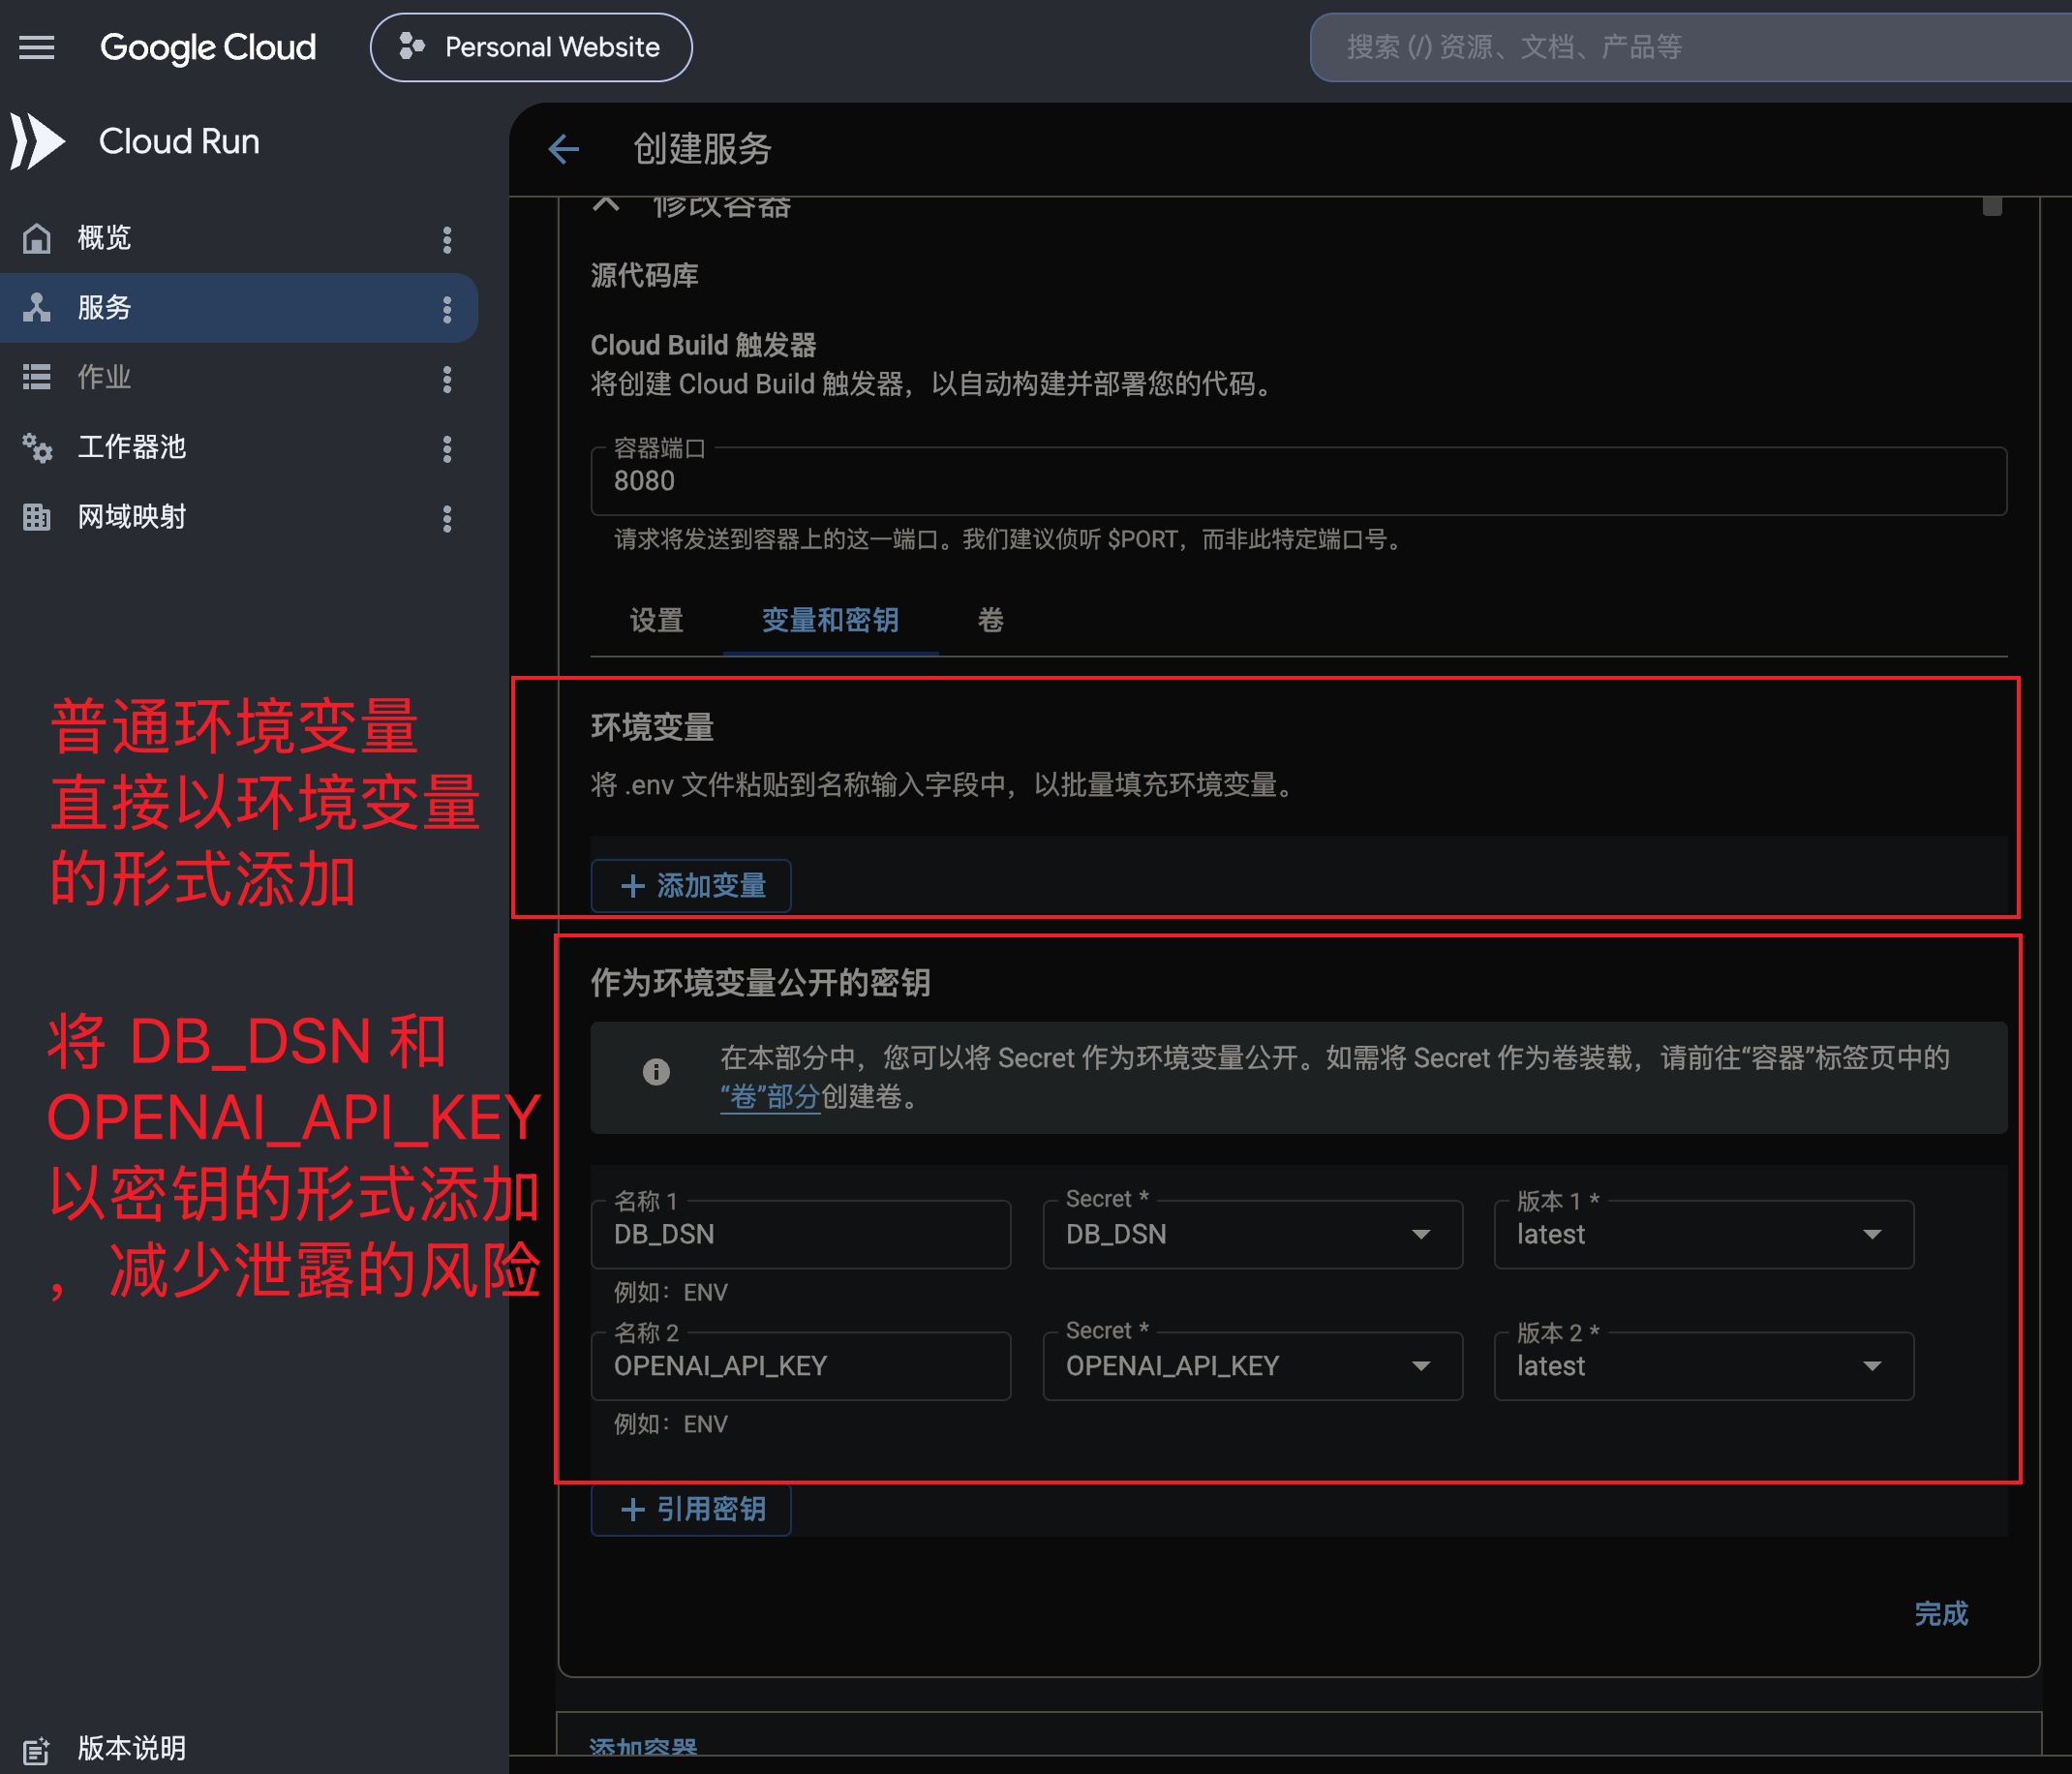Image resolution: width=2072 pixels, height=1774 pixels.
Task: Collapse the 修改容器 section
Action: 606,204
